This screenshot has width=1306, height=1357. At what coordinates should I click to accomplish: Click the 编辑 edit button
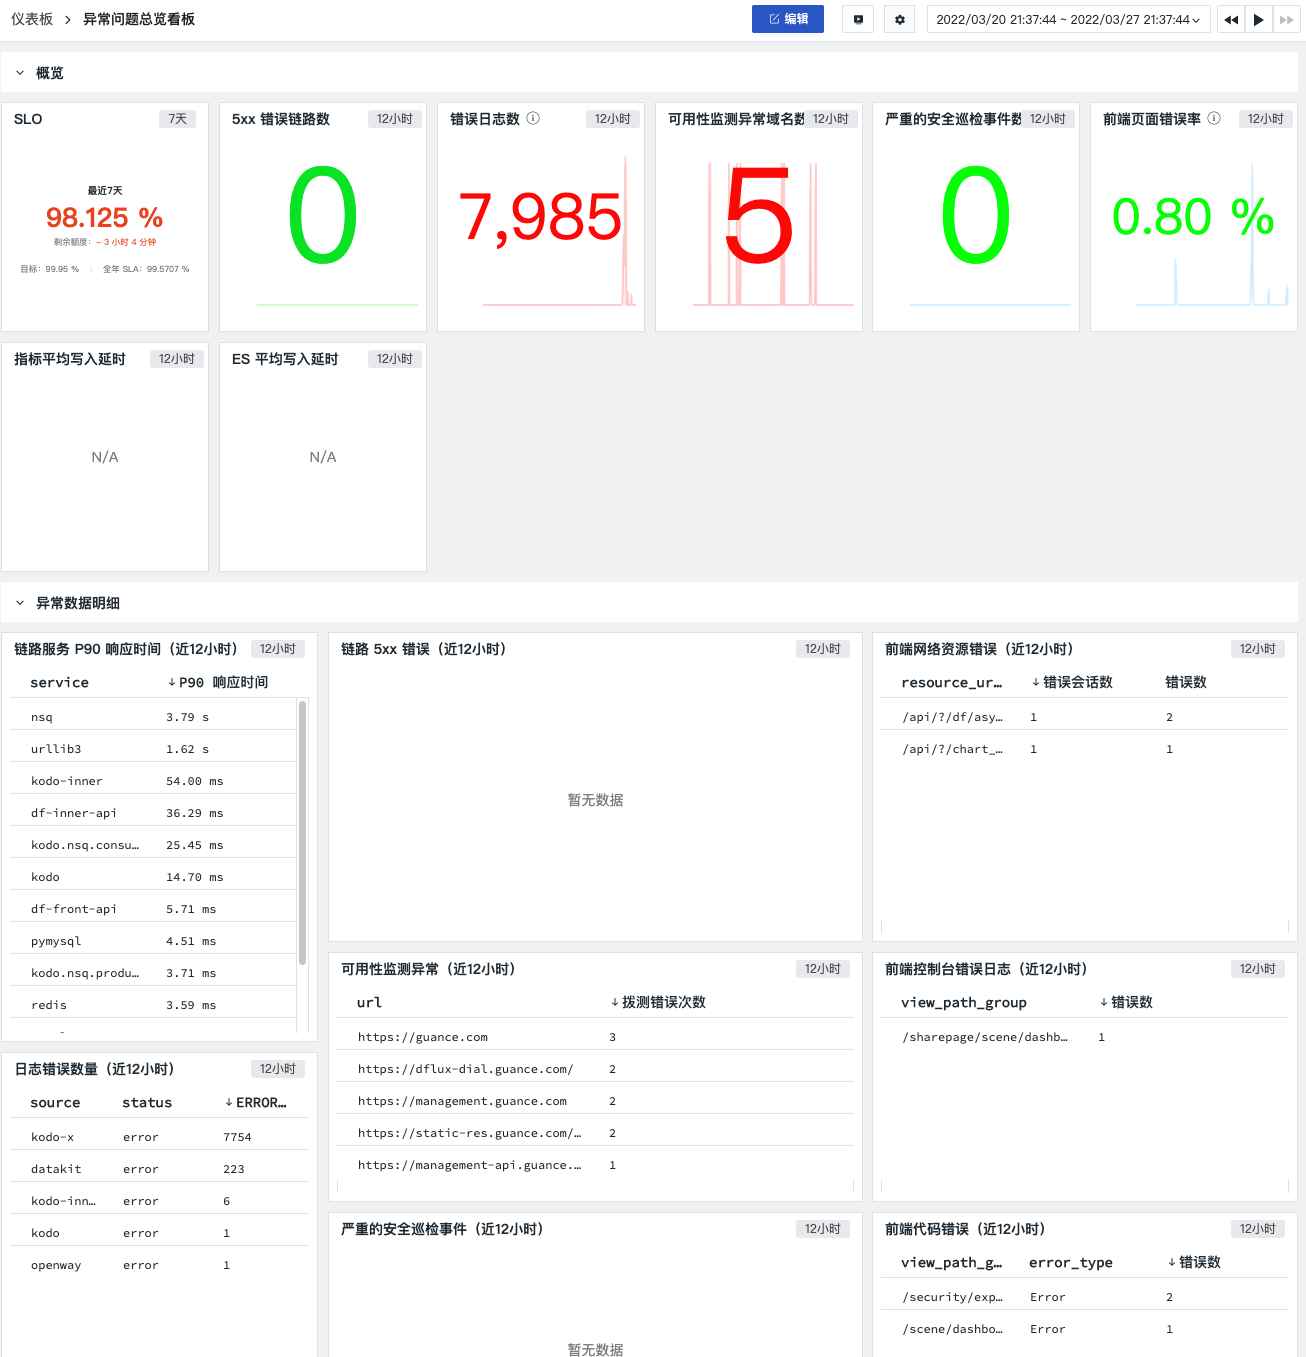point(788,19)
